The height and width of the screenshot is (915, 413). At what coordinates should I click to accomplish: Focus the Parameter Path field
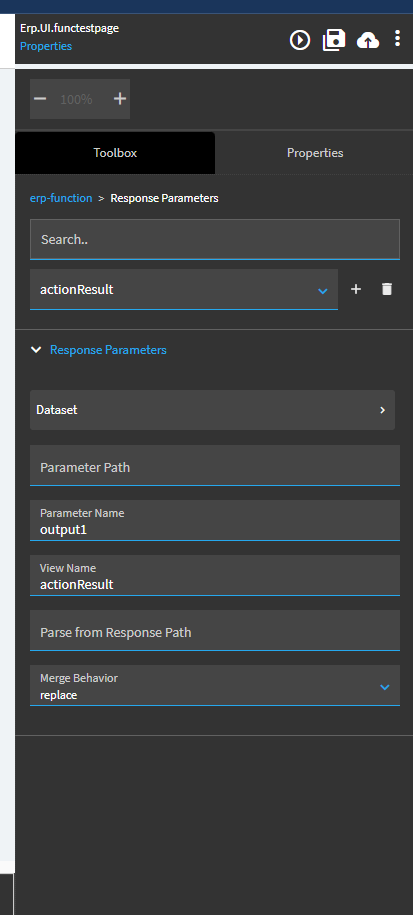215,465
